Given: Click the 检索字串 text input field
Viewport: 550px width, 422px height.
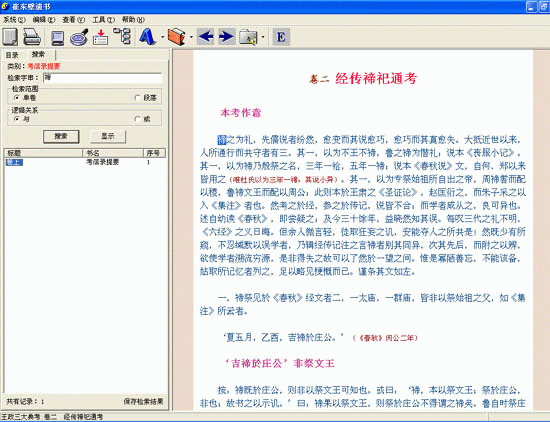Looking at the screenshot, I should pos(102,78).
